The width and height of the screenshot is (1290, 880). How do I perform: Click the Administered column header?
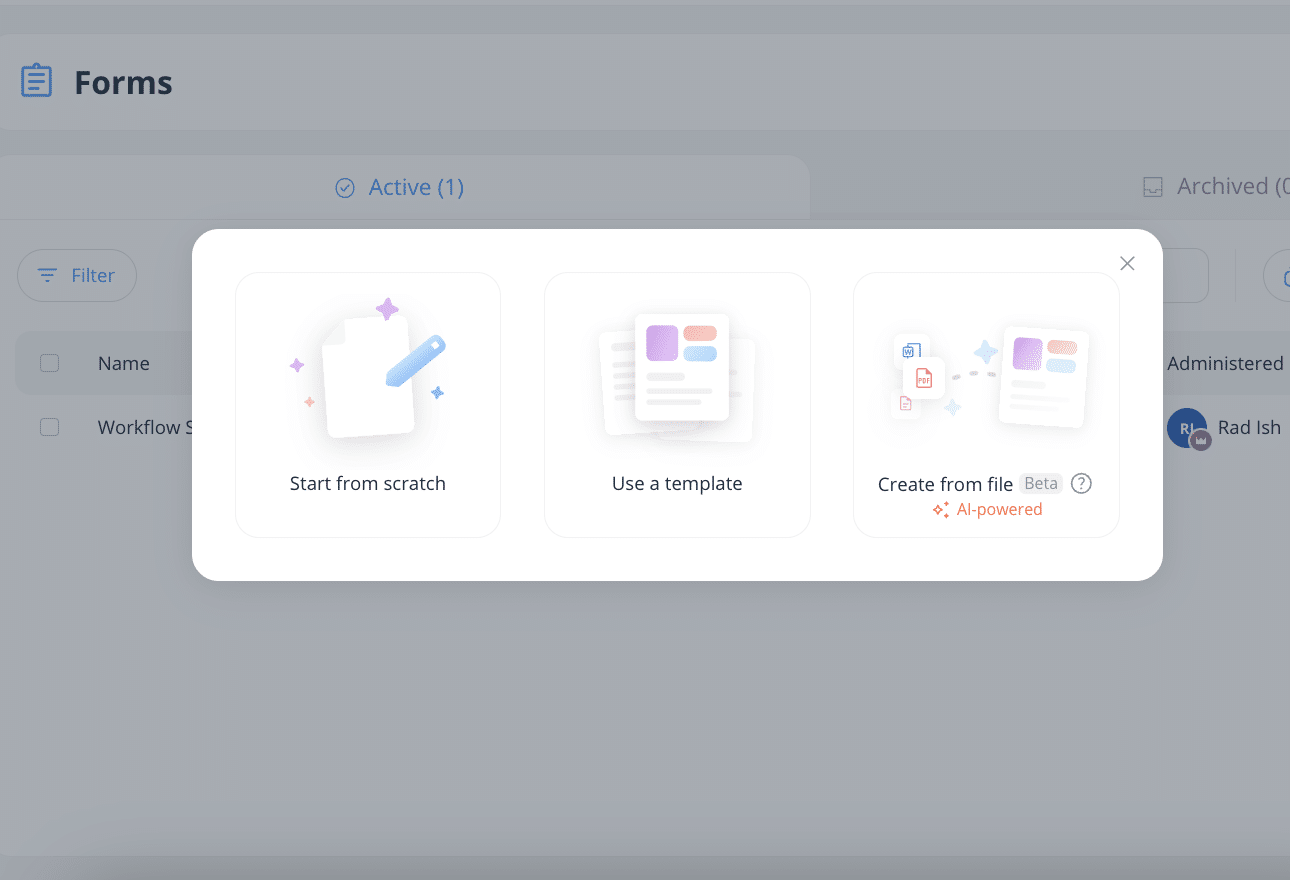[1226, 363]
